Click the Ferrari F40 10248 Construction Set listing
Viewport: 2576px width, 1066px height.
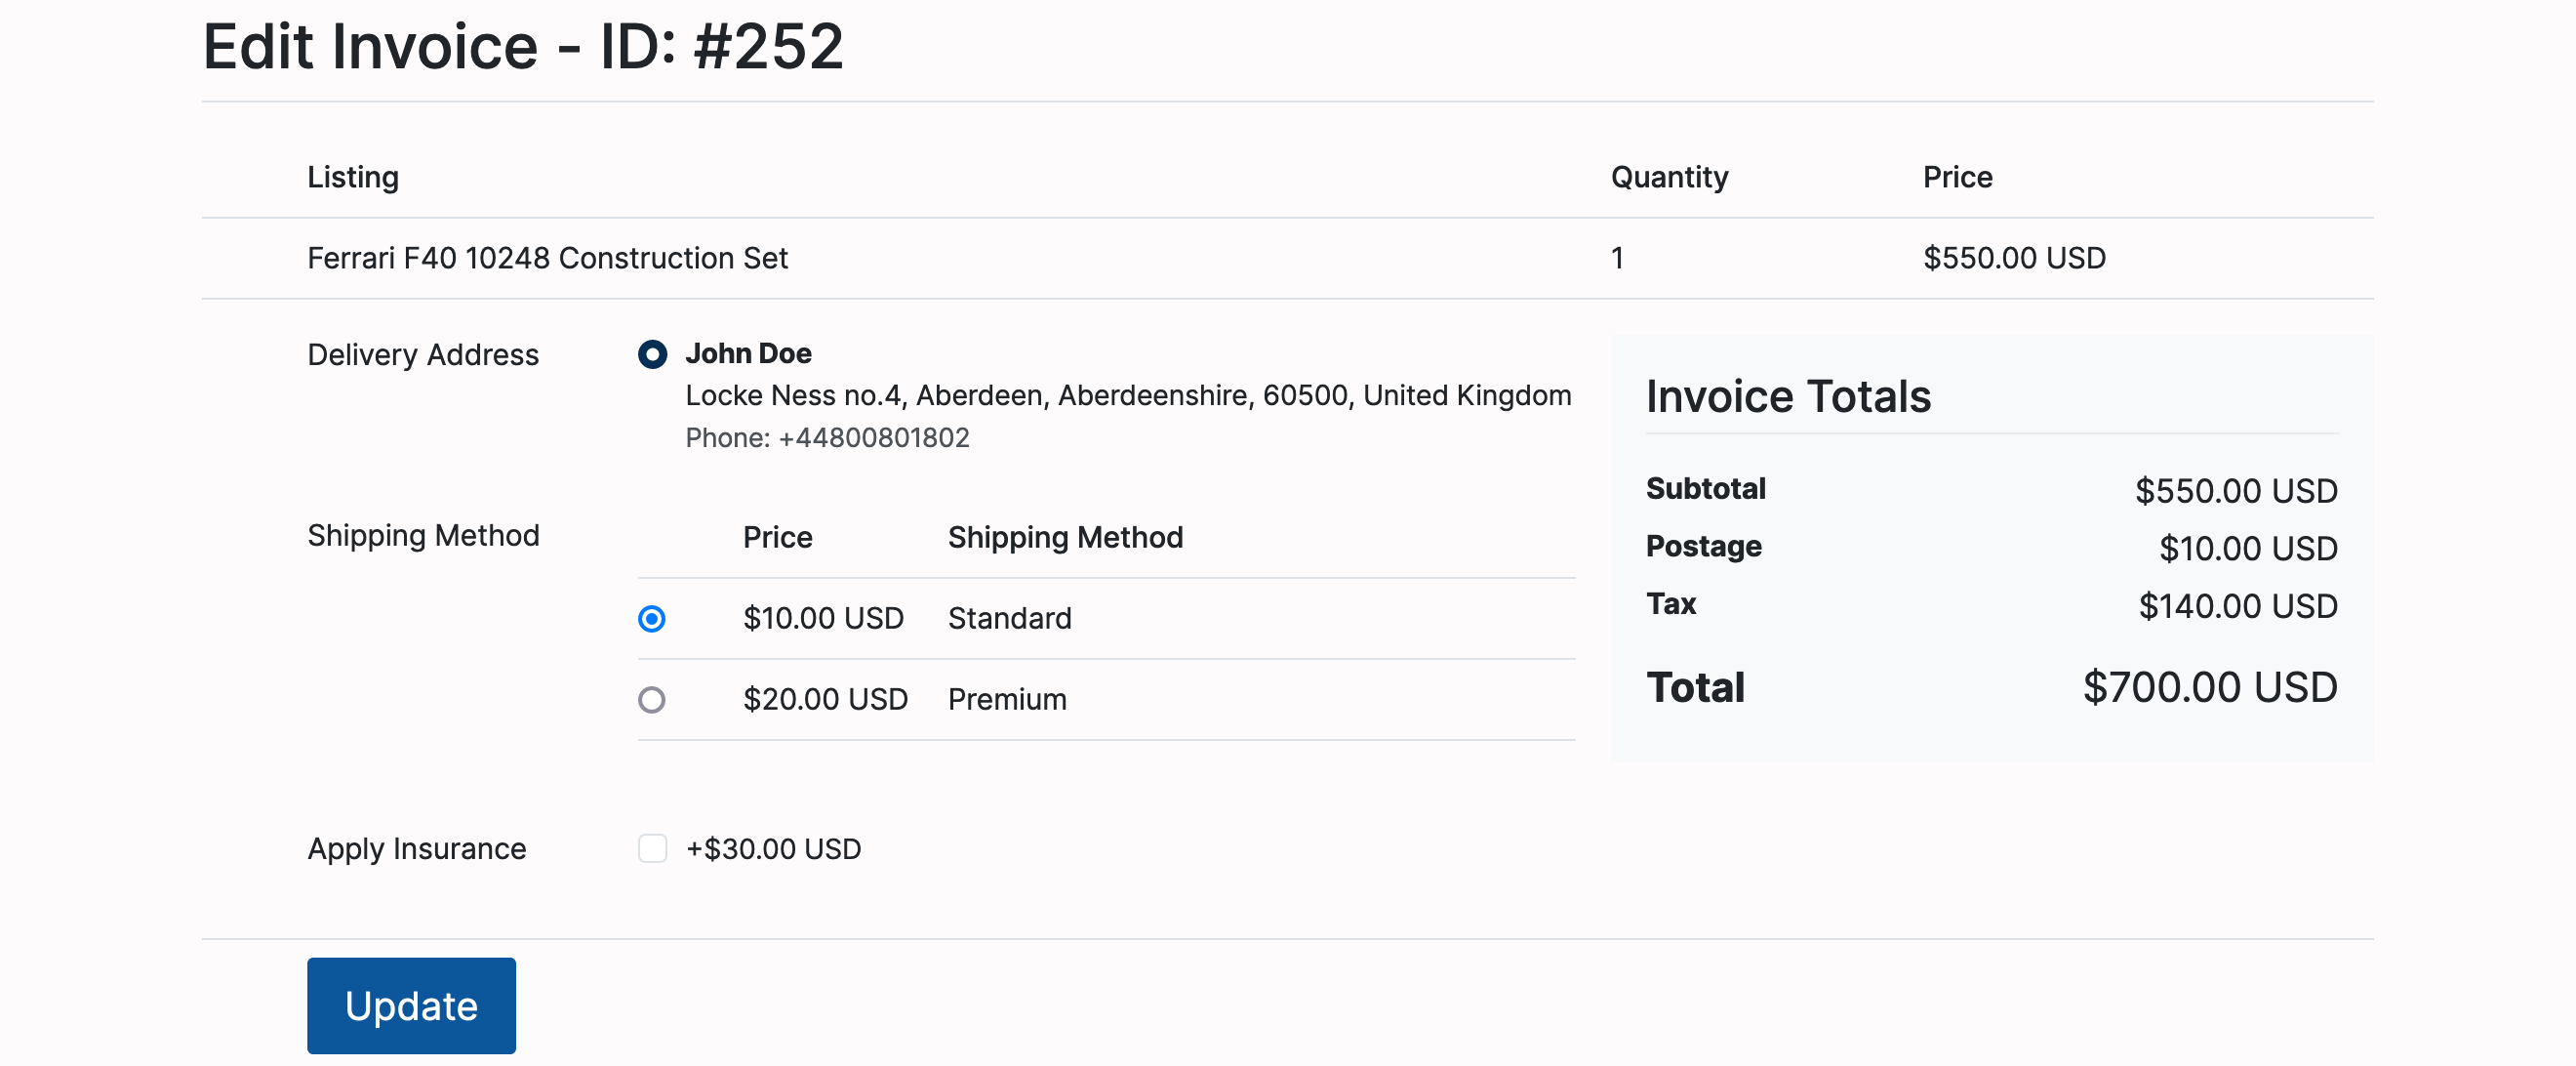(x=547, y=258)
